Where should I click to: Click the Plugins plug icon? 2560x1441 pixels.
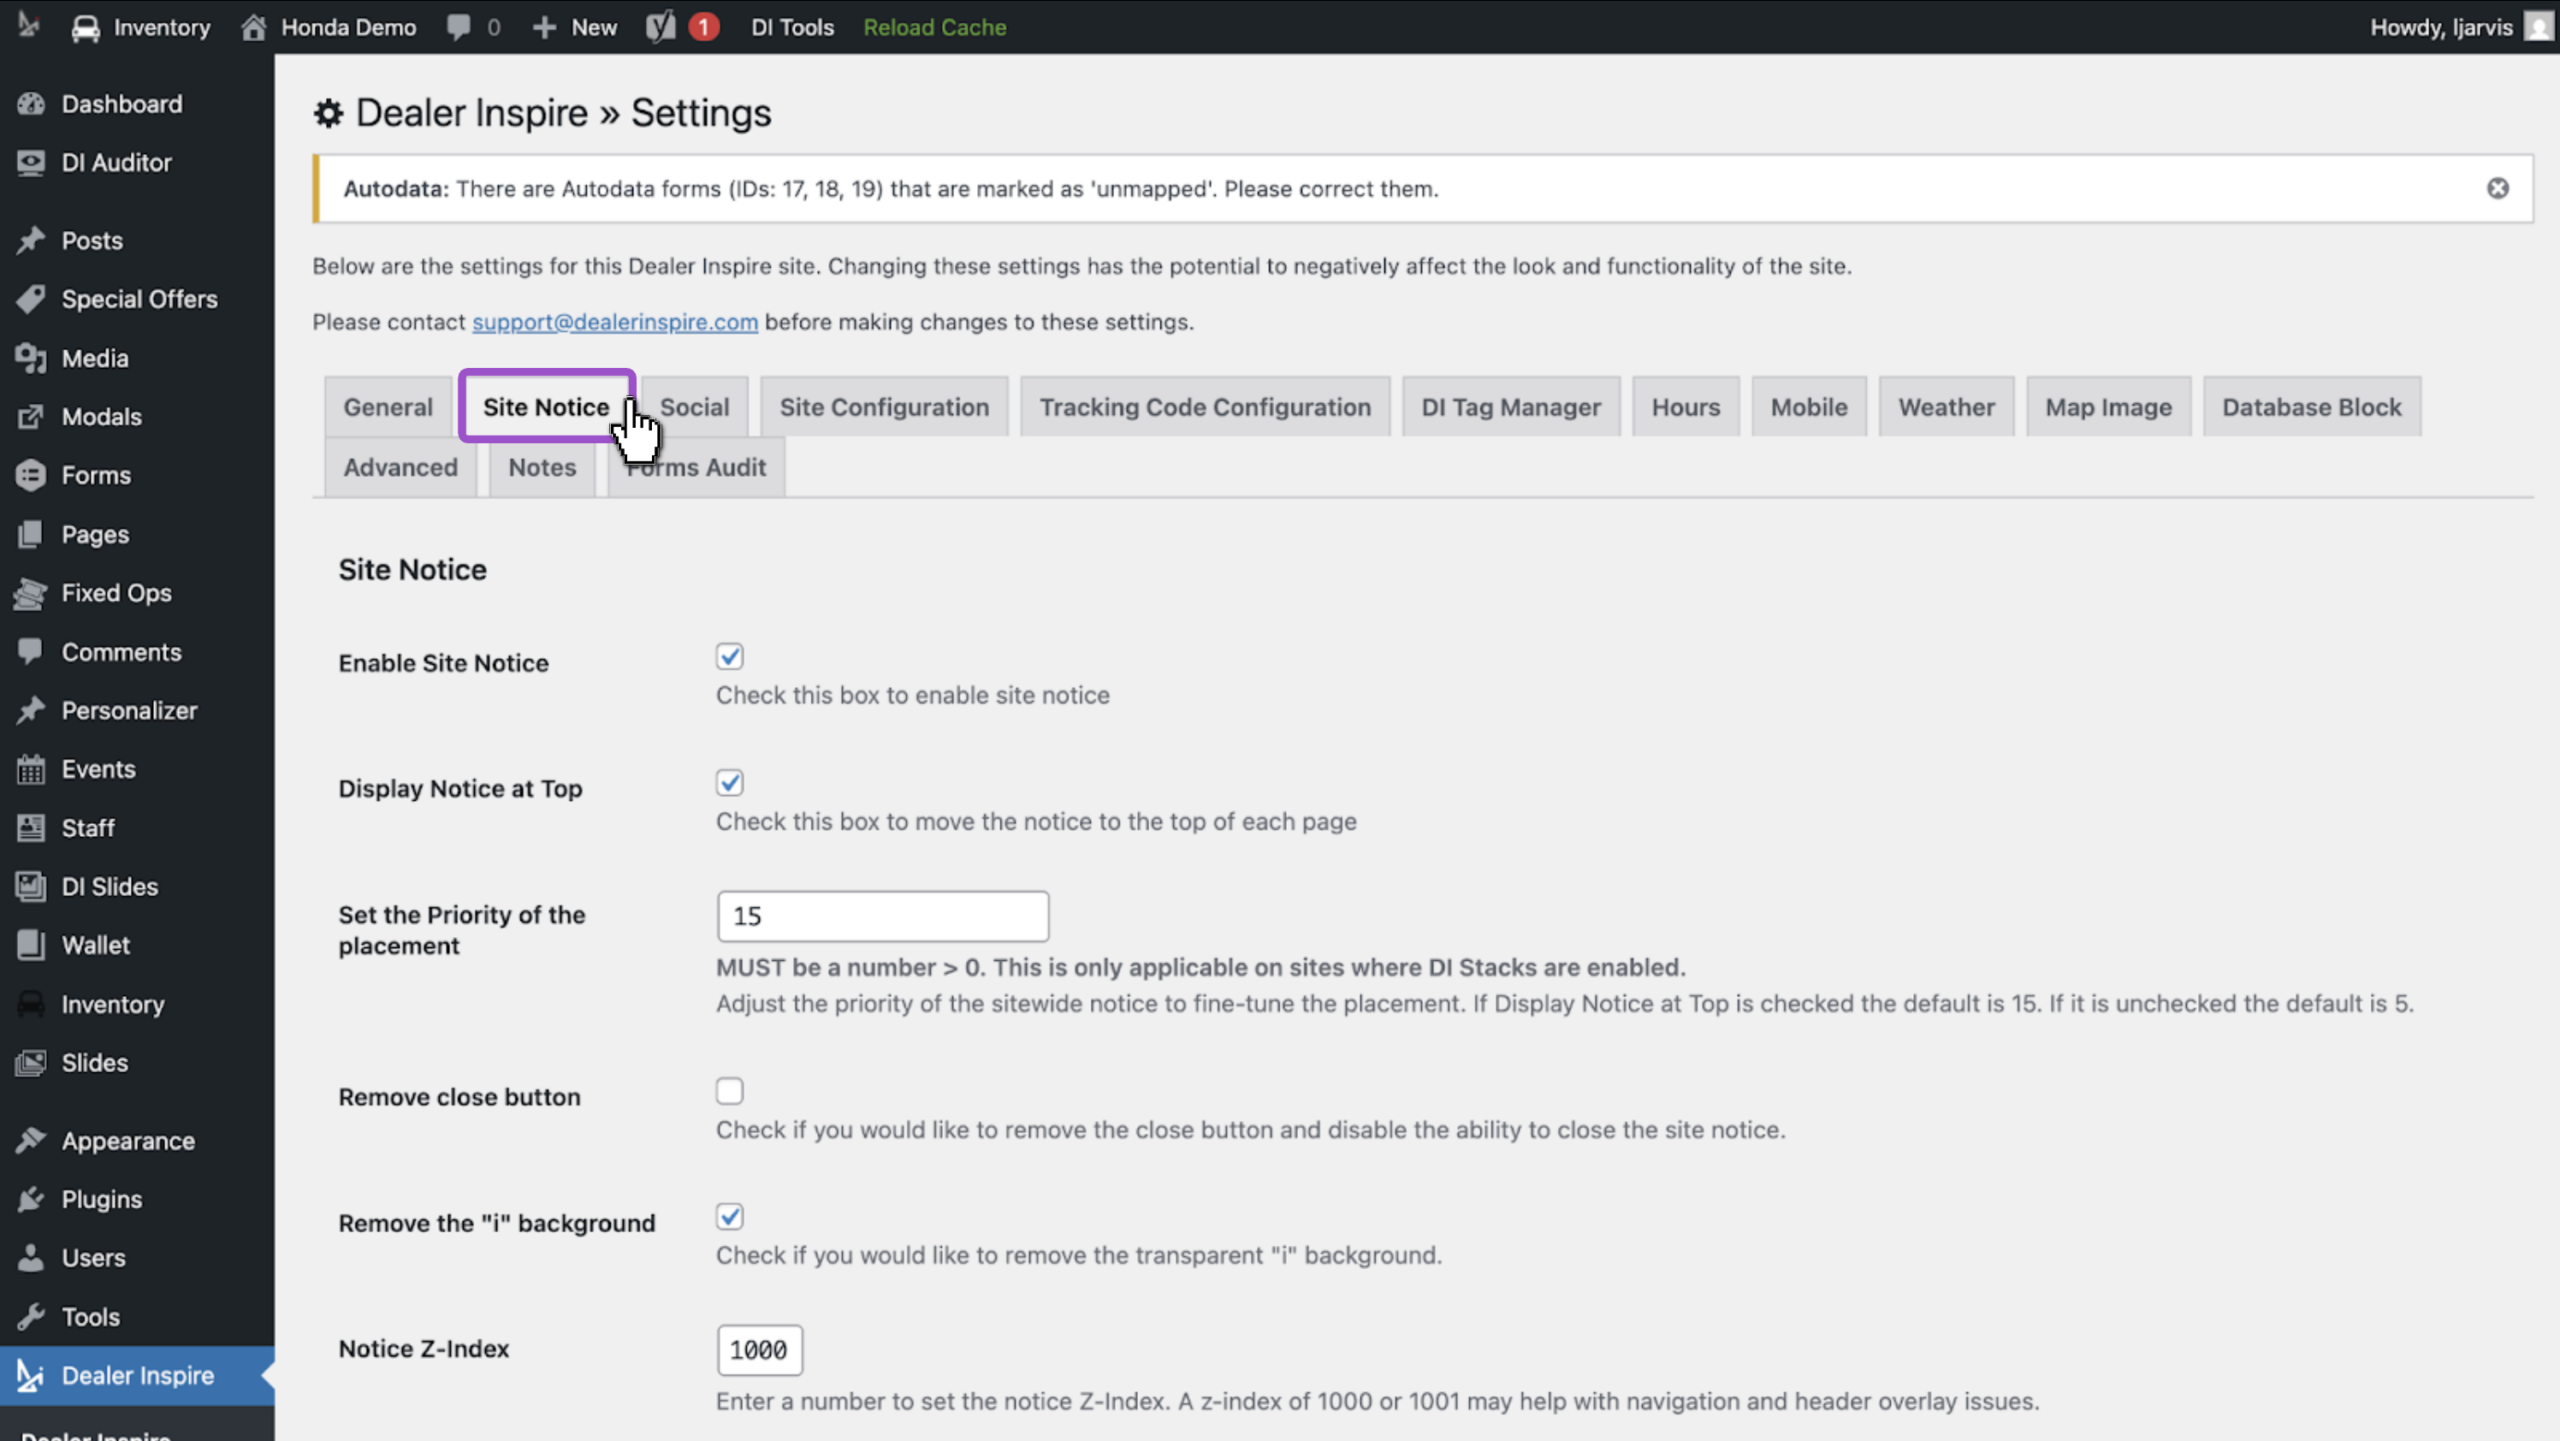(31, 1199)
